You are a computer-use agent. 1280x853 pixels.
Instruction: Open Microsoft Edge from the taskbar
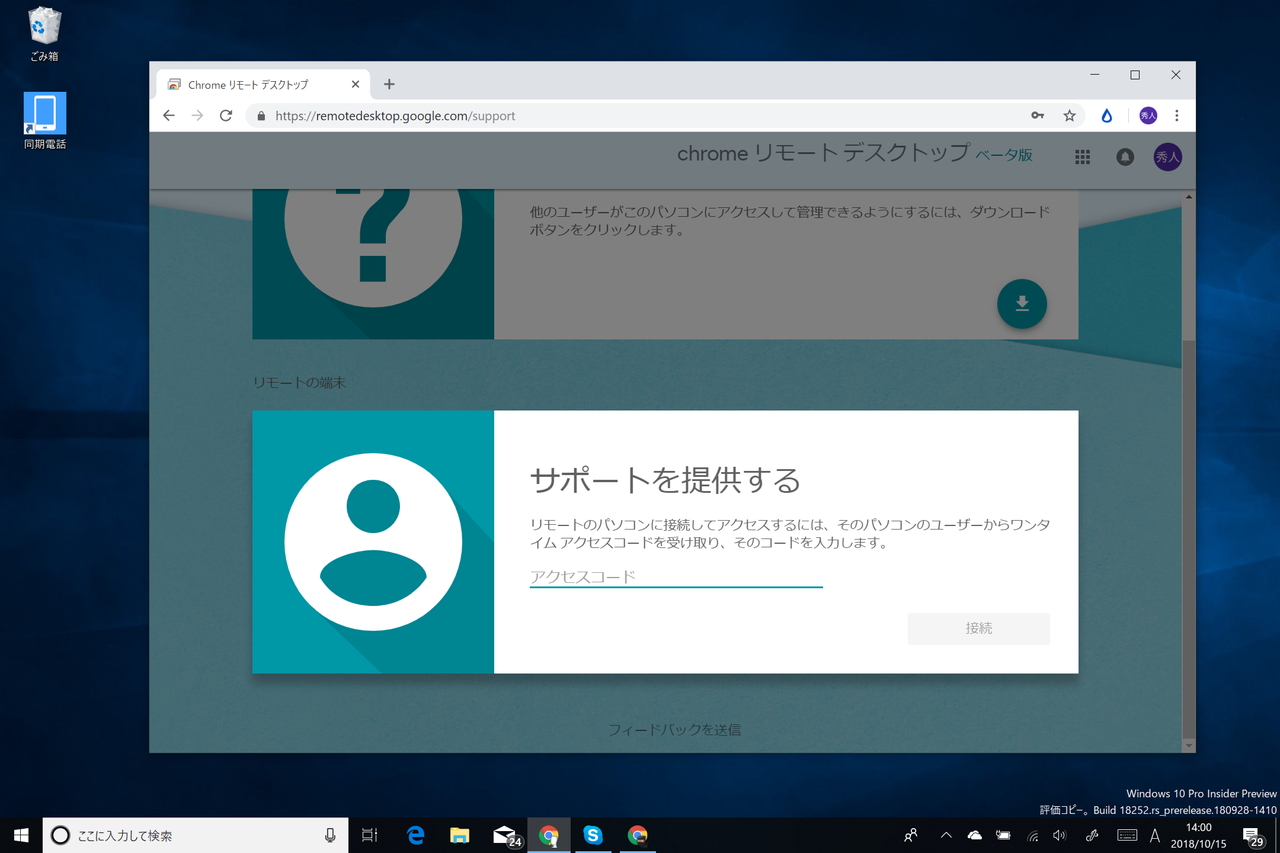[415, 835]
